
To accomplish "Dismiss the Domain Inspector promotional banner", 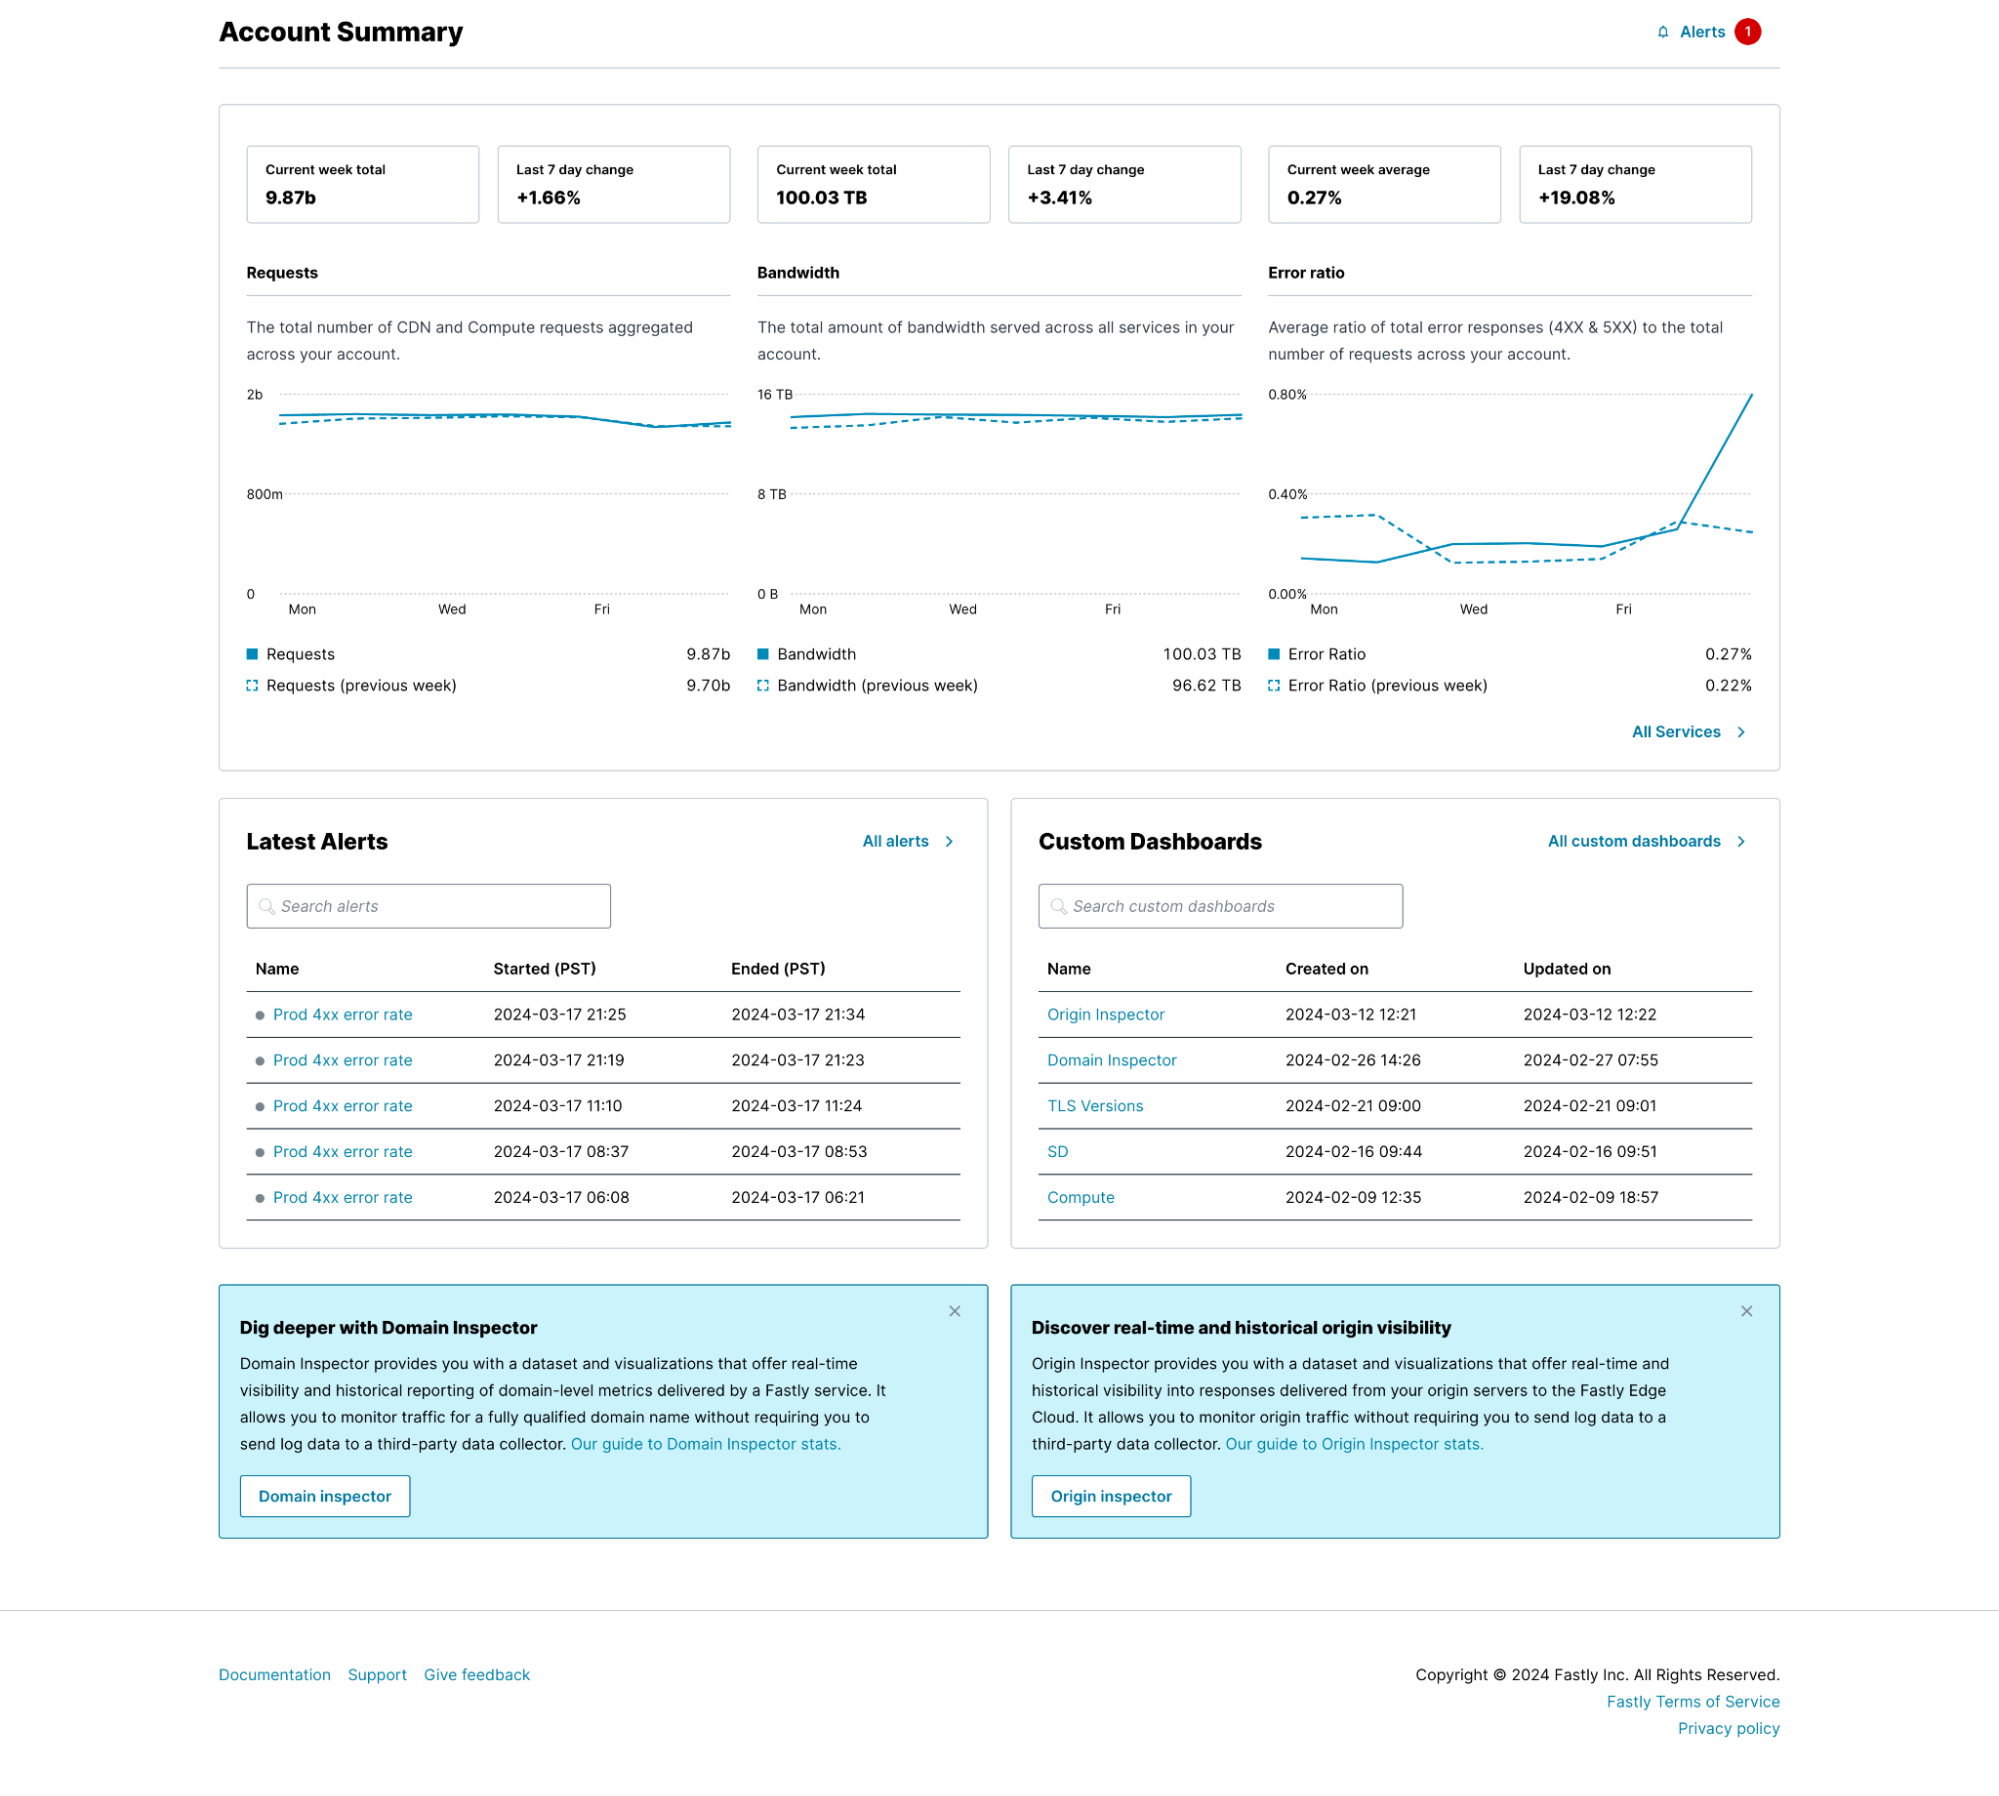I will tap(955, 1311).
